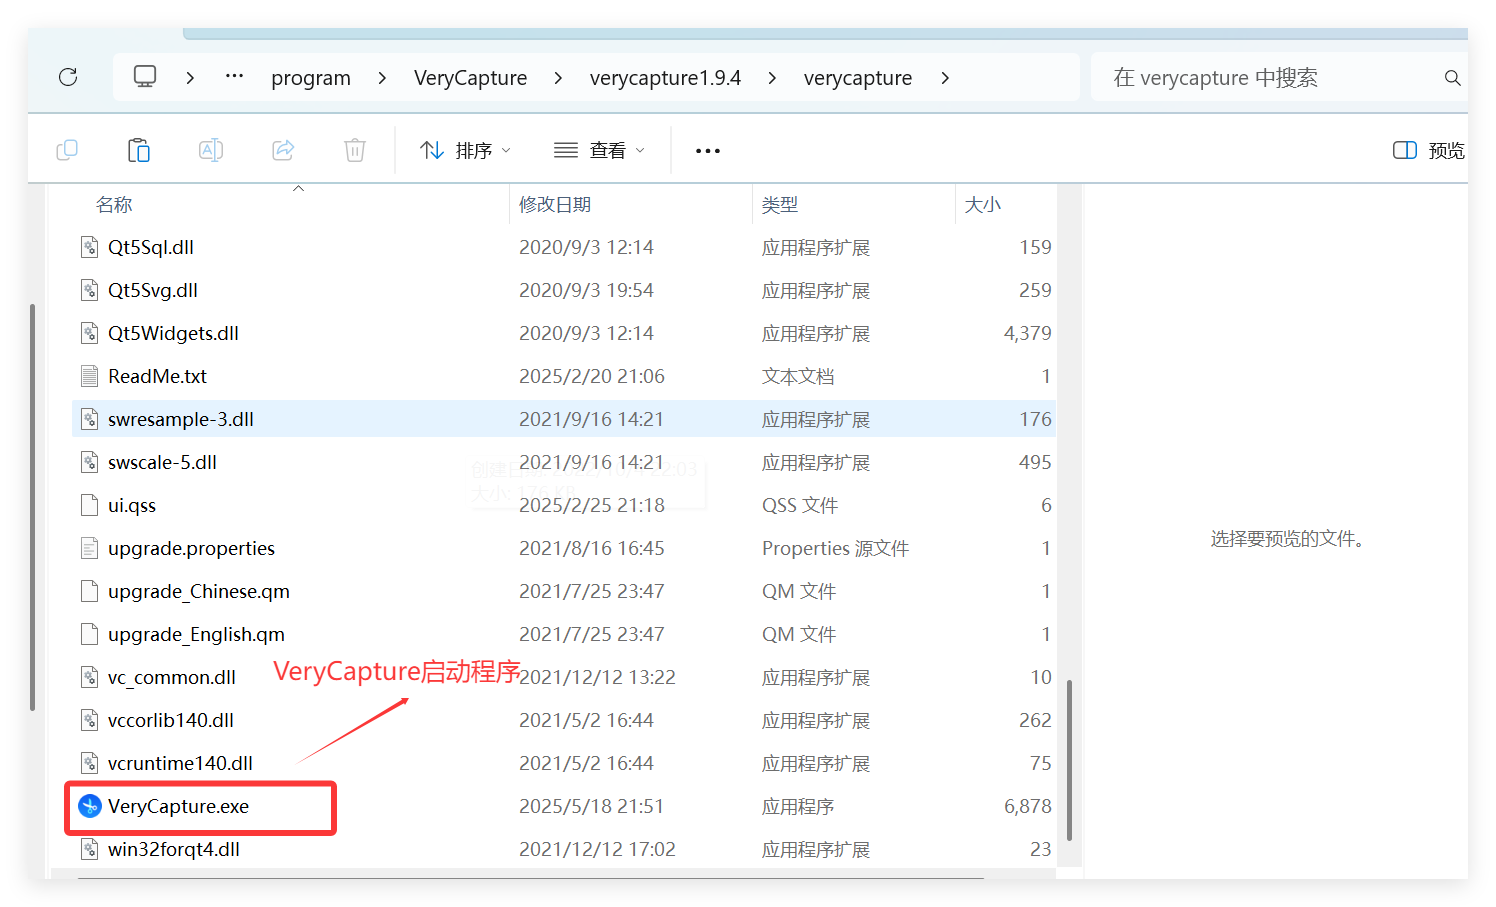
Task: Click the copy toolbar icon
Action: click(x=67, y=150)
